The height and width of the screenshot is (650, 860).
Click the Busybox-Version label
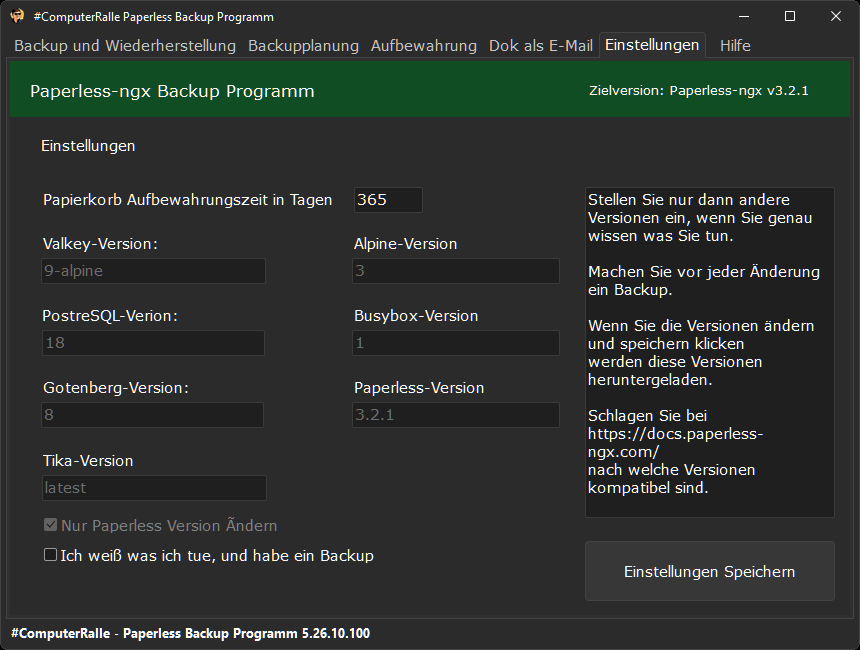coord(416,316)
